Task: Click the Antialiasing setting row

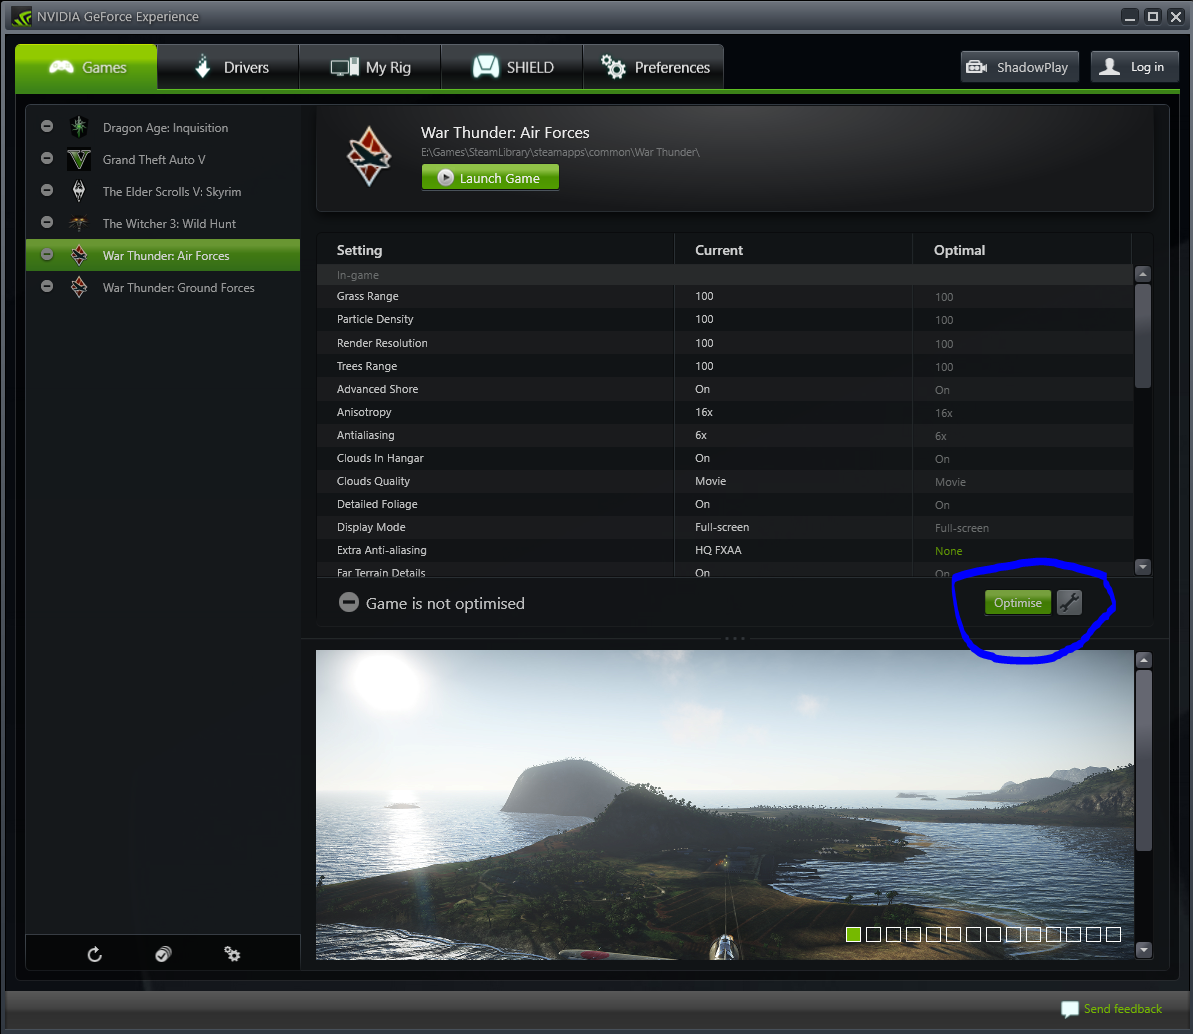Action: click(x=725, y=434)
